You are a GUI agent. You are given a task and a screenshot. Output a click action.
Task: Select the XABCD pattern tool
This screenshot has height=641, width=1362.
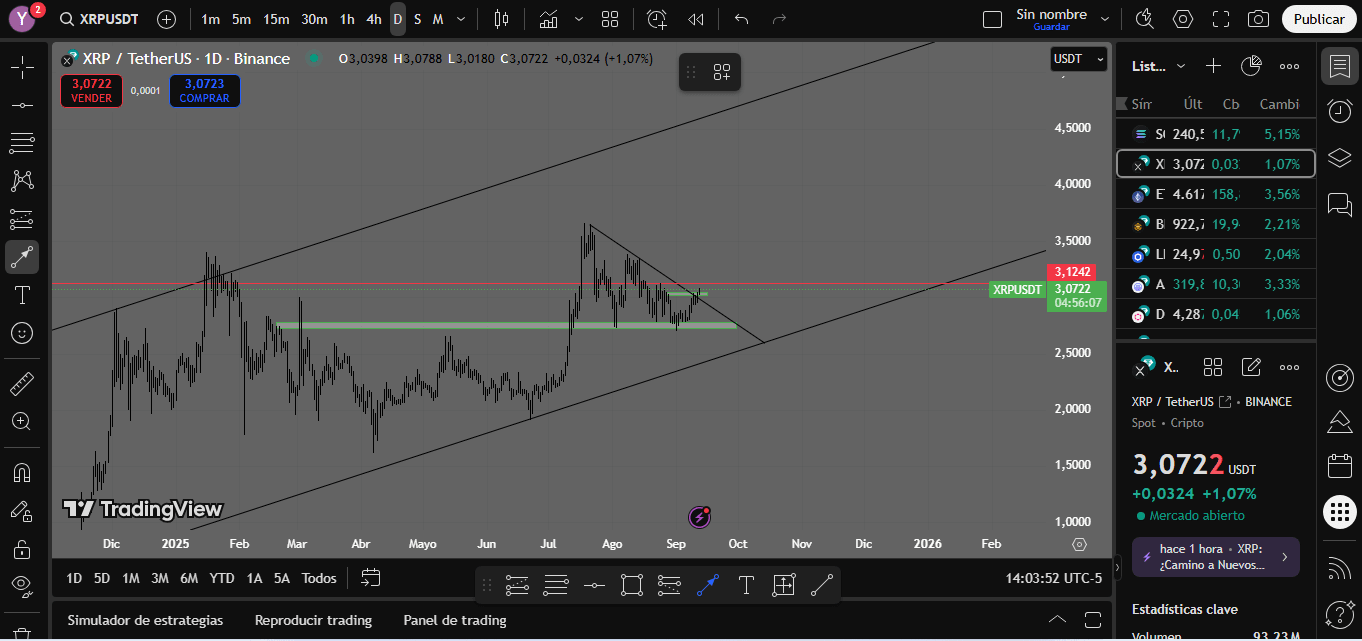pyautogui.click(x=22, y=181)
